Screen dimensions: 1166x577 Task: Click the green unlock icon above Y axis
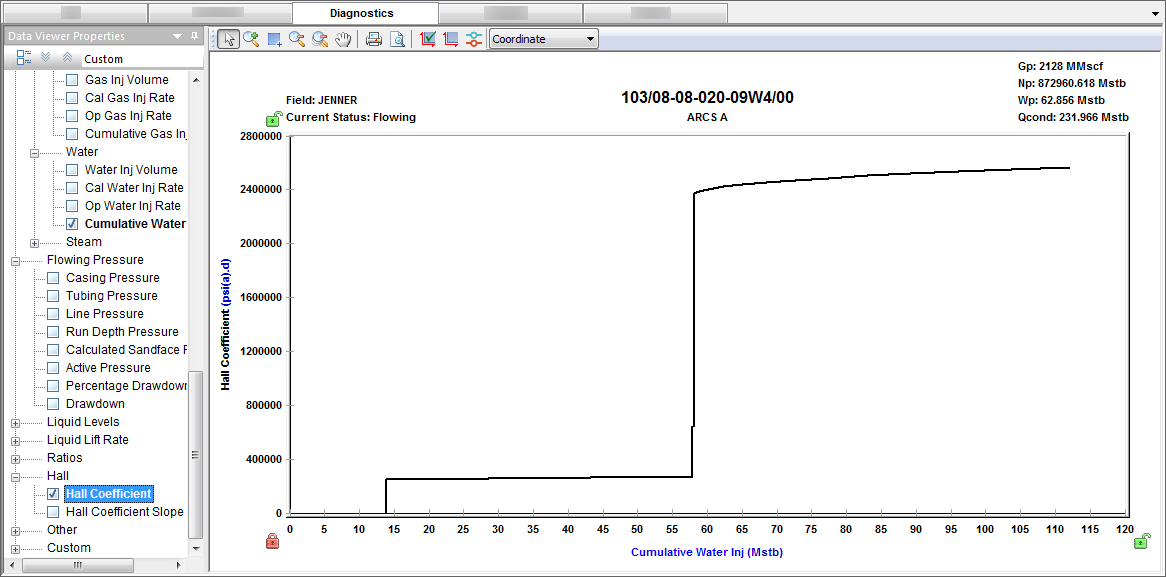(x=274, y=118)
